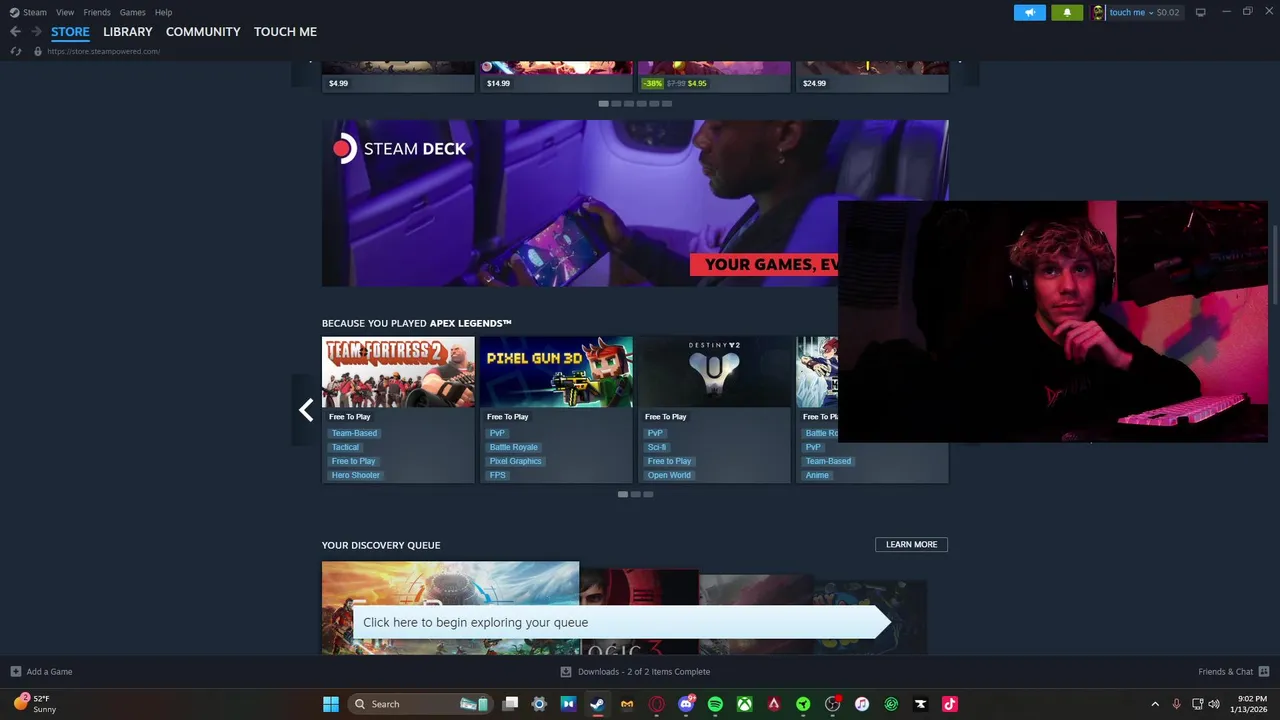Open Xbox app from the taskbar
The height and width of the screenshot is (720, 1280).
tap(745, 704)
